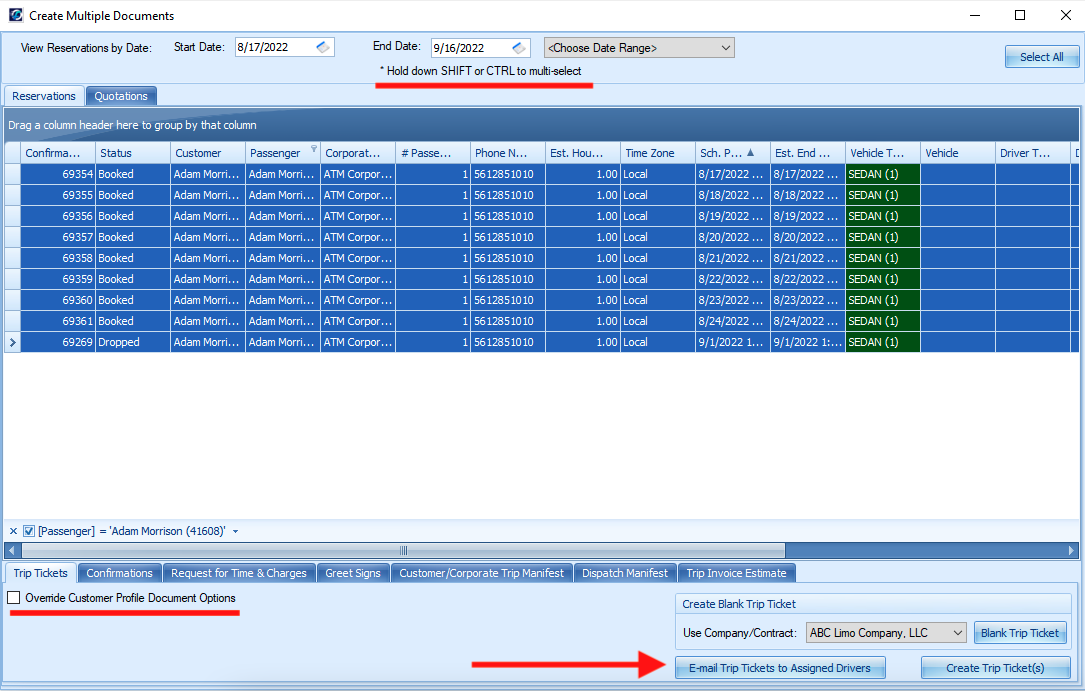
Task: Click the SEDAN (1) cell for 69360
Action: [883, 300]
